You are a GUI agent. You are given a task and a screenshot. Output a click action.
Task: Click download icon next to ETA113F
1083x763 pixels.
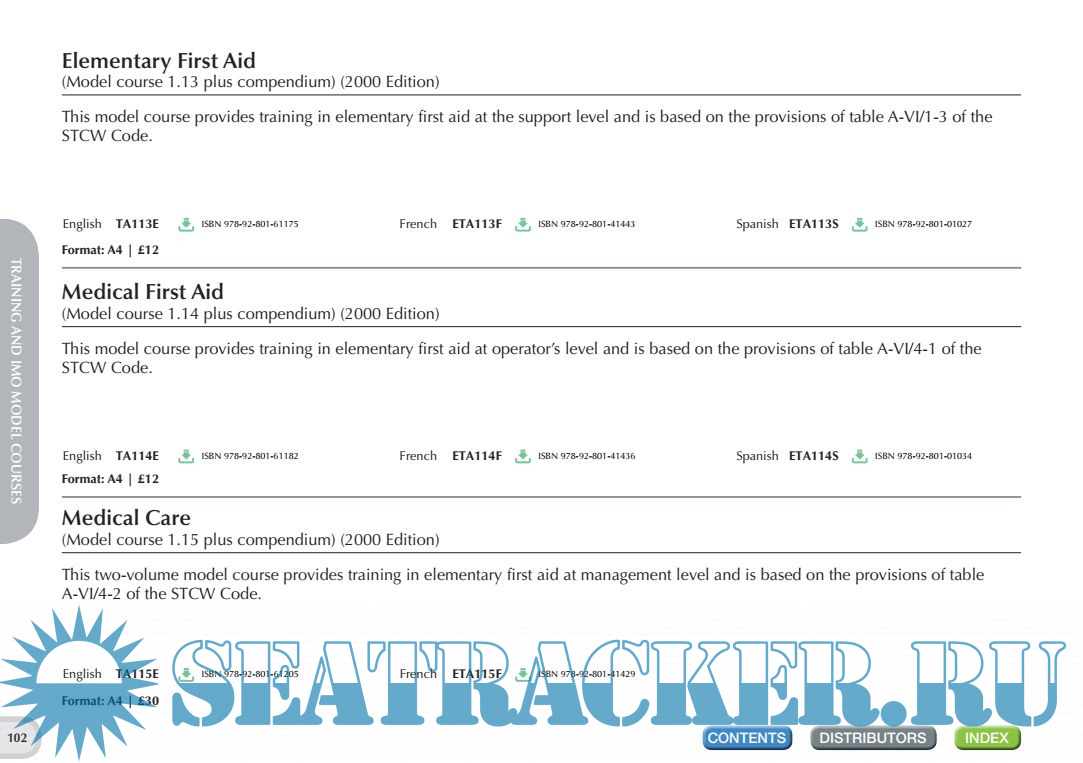coord(522,224)
